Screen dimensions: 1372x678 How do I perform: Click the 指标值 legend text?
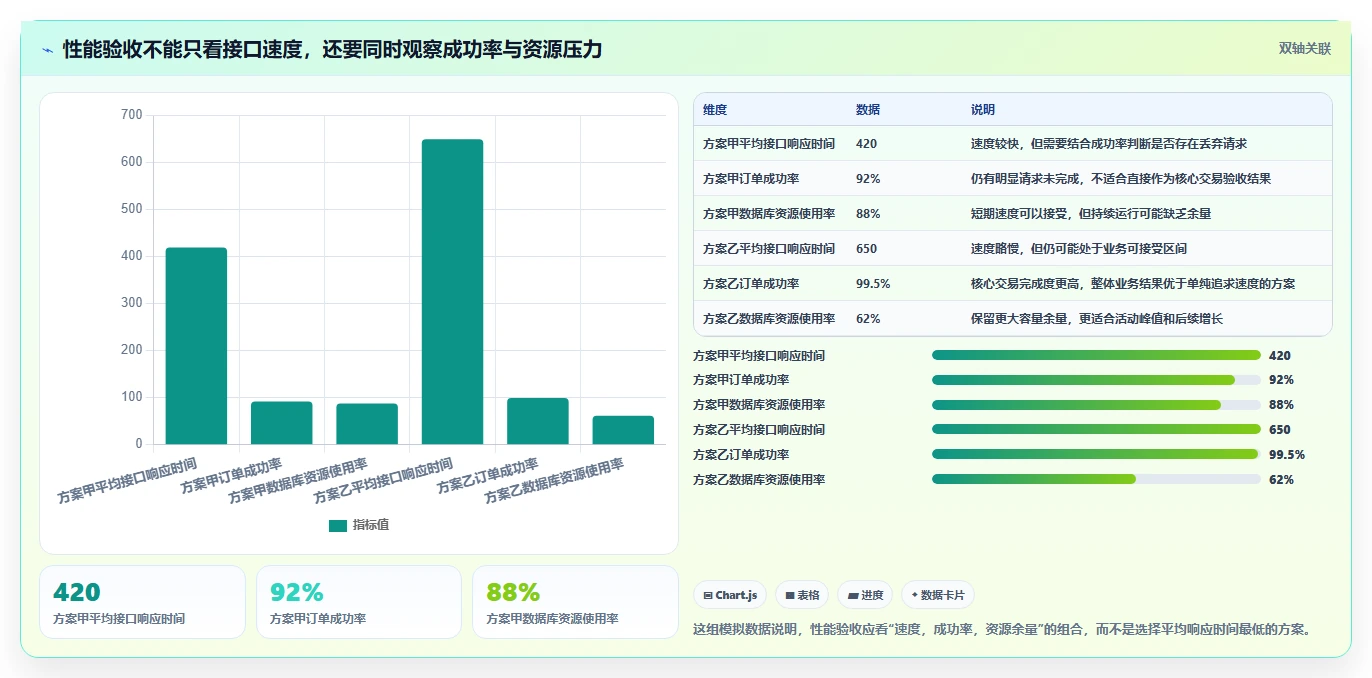371,525
